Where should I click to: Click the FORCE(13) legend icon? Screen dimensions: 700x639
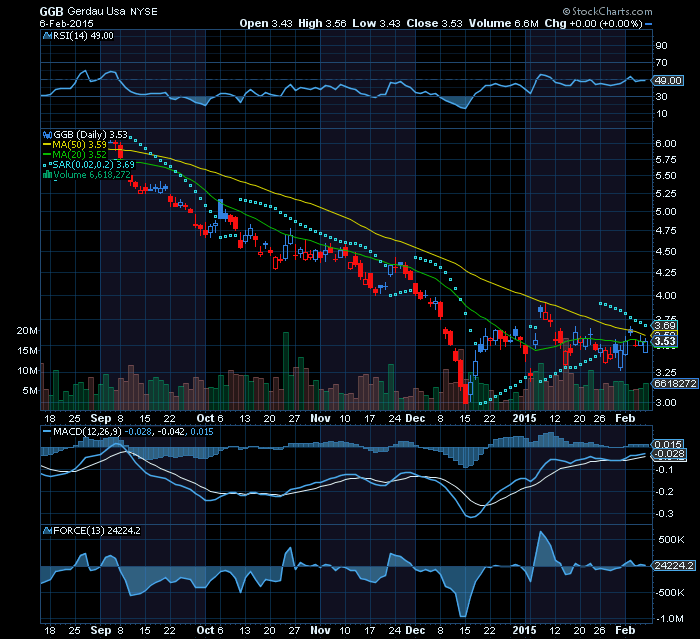(47, 530)
